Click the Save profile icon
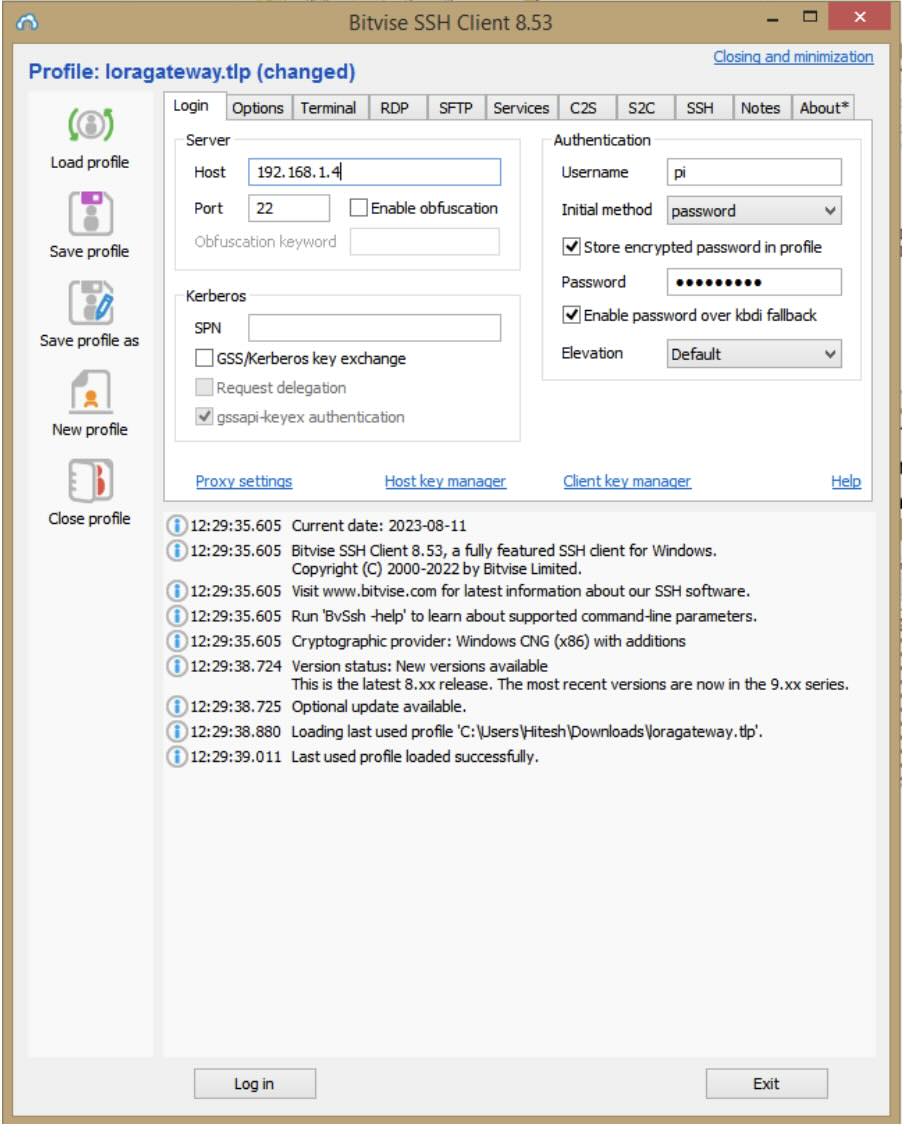 pyautogui.click(x=90, y=214)
